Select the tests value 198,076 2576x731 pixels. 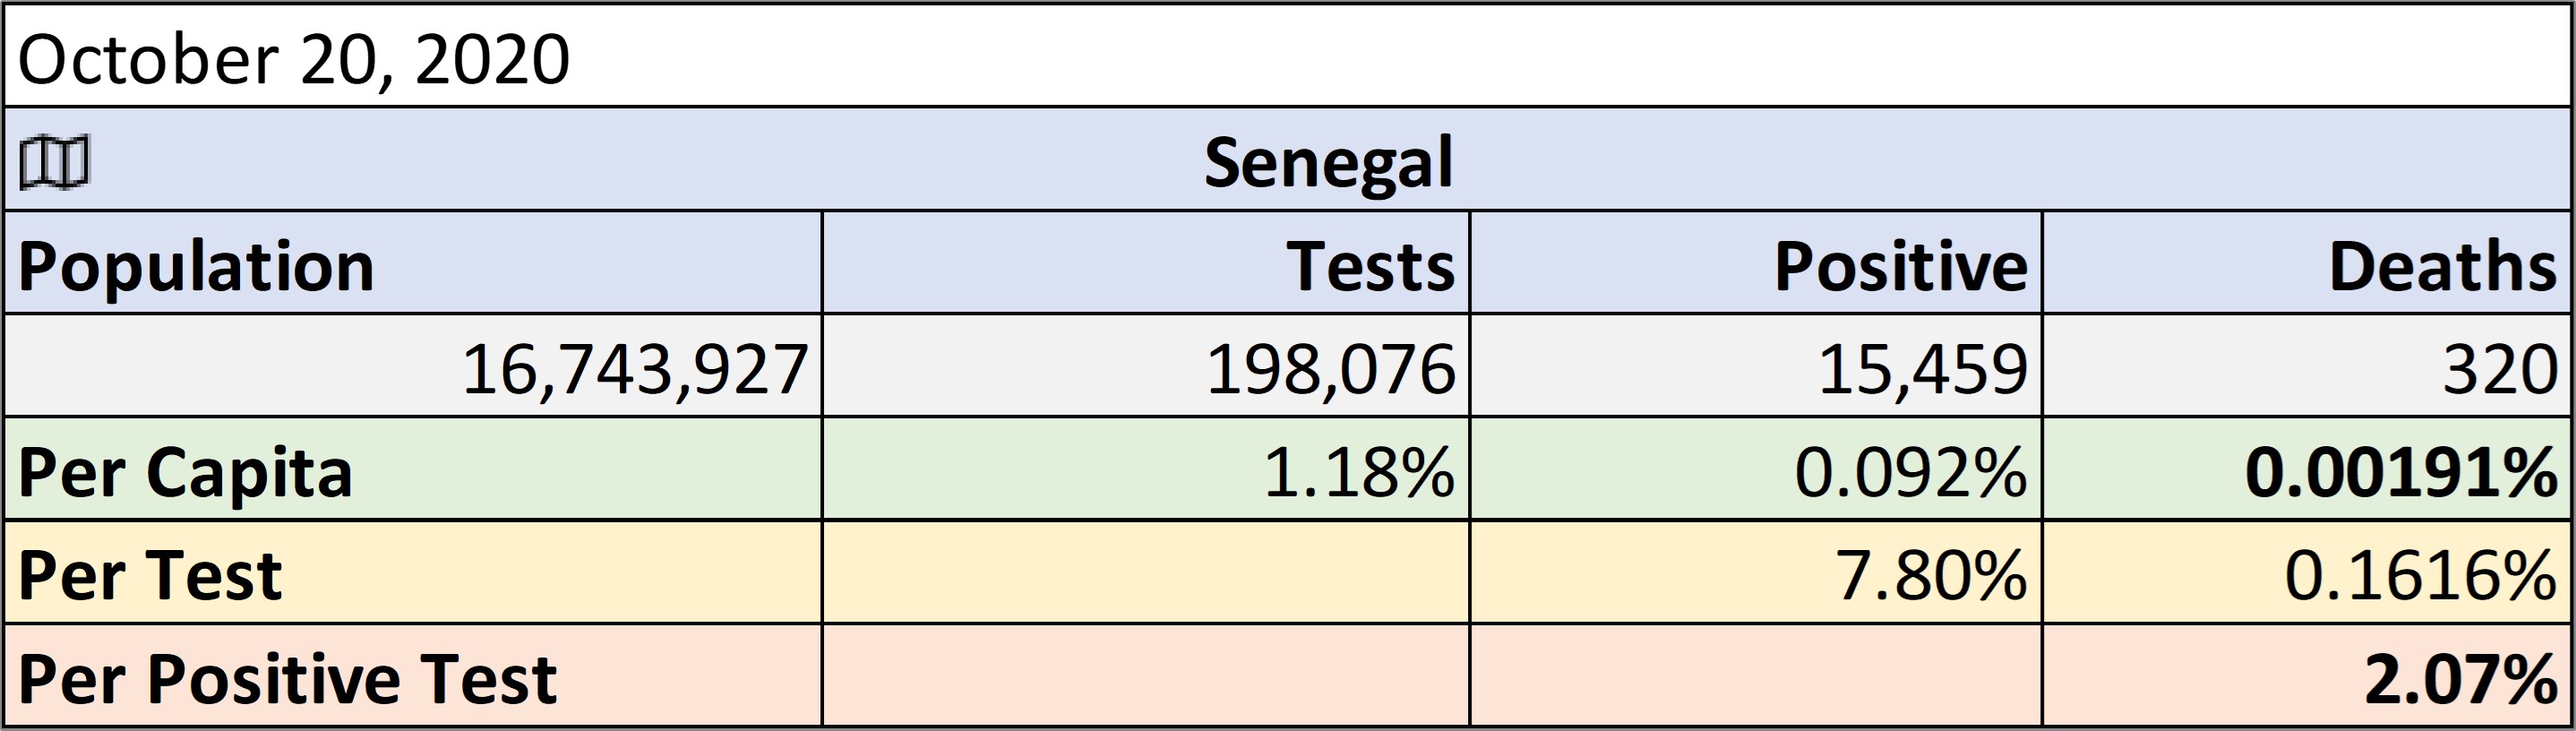1146,366
